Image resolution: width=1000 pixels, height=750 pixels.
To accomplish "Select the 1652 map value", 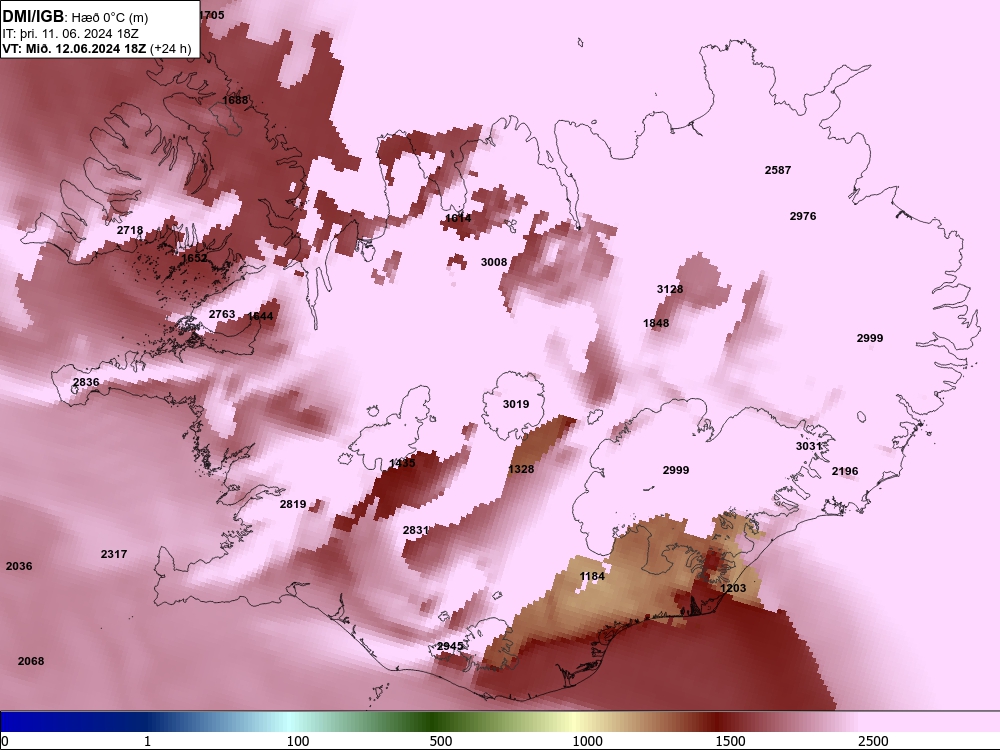I will [x=195, y=258].
